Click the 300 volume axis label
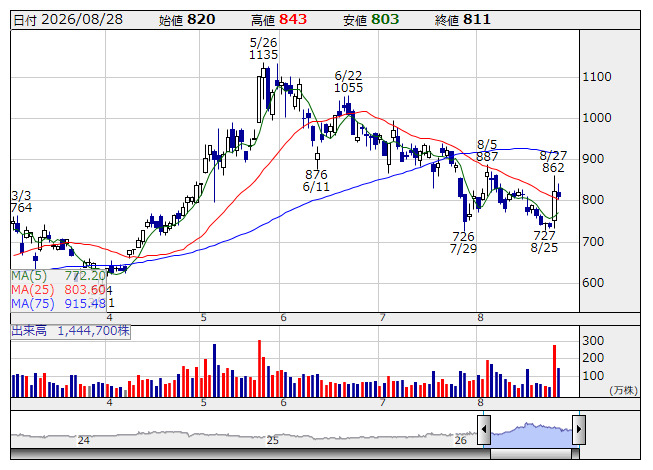Screen dimensions: 653x470 (x=593, y=341)
